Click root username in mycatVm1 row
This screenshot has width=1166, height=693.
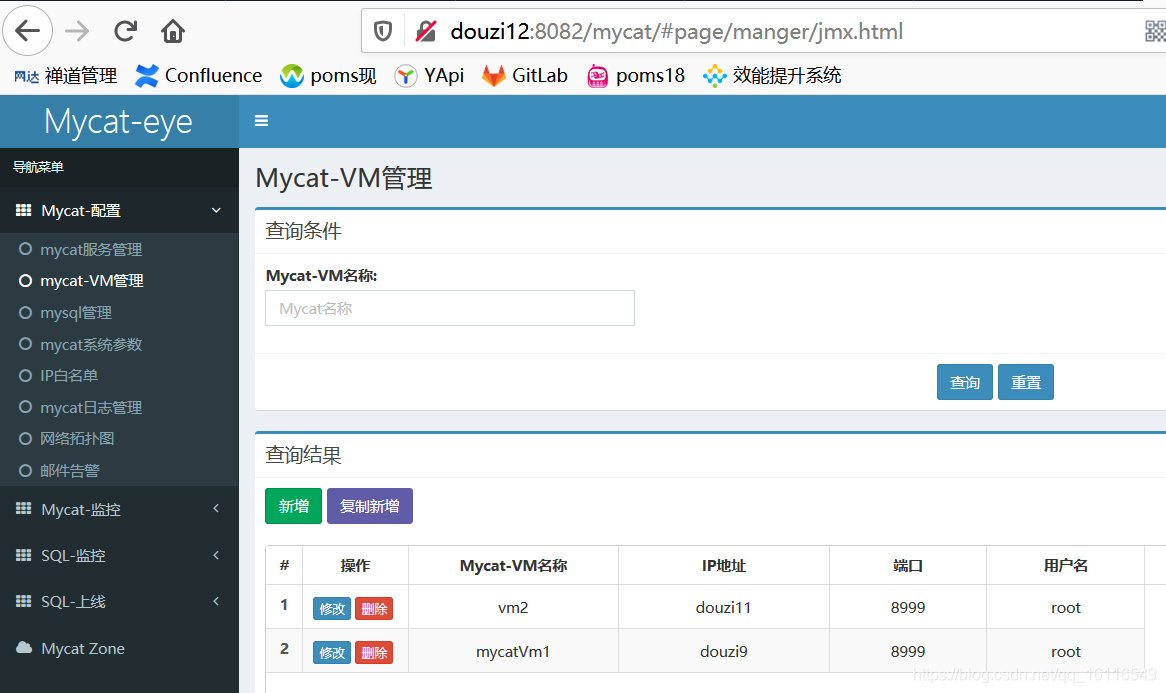coord(1066,651)
